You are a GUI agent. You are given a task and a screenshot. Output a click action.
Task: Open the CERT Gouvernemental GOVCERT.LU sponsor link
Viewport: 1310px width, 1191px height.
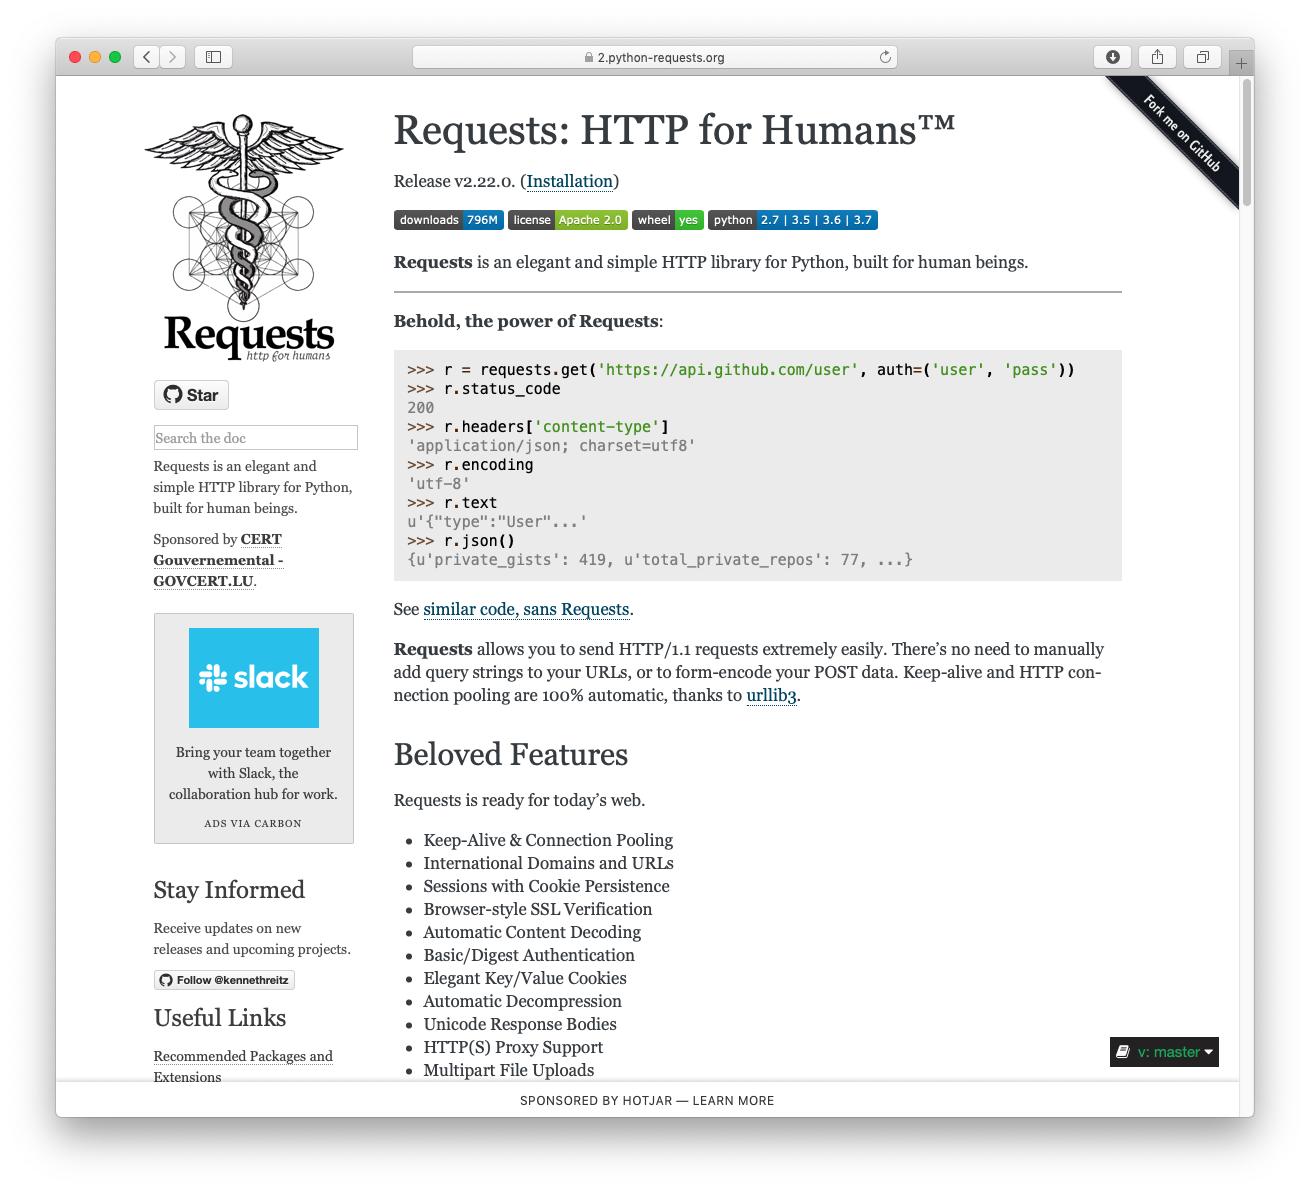219,560
